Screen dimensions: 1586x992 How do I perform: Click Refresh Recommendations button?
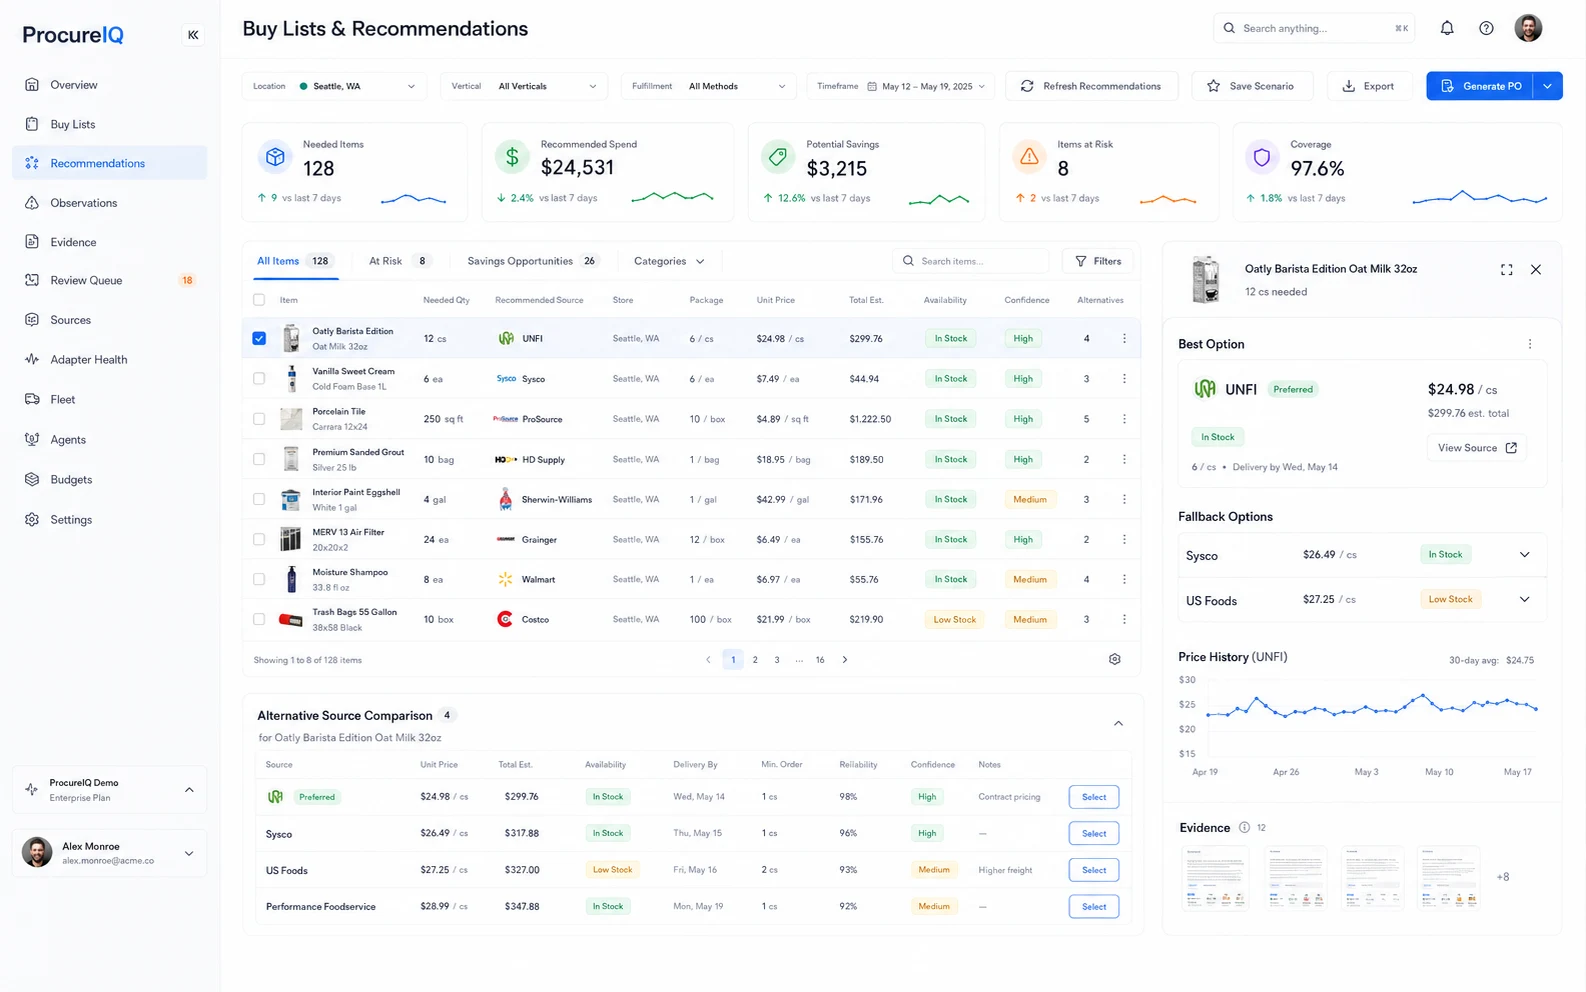(x=1091, y=86)
